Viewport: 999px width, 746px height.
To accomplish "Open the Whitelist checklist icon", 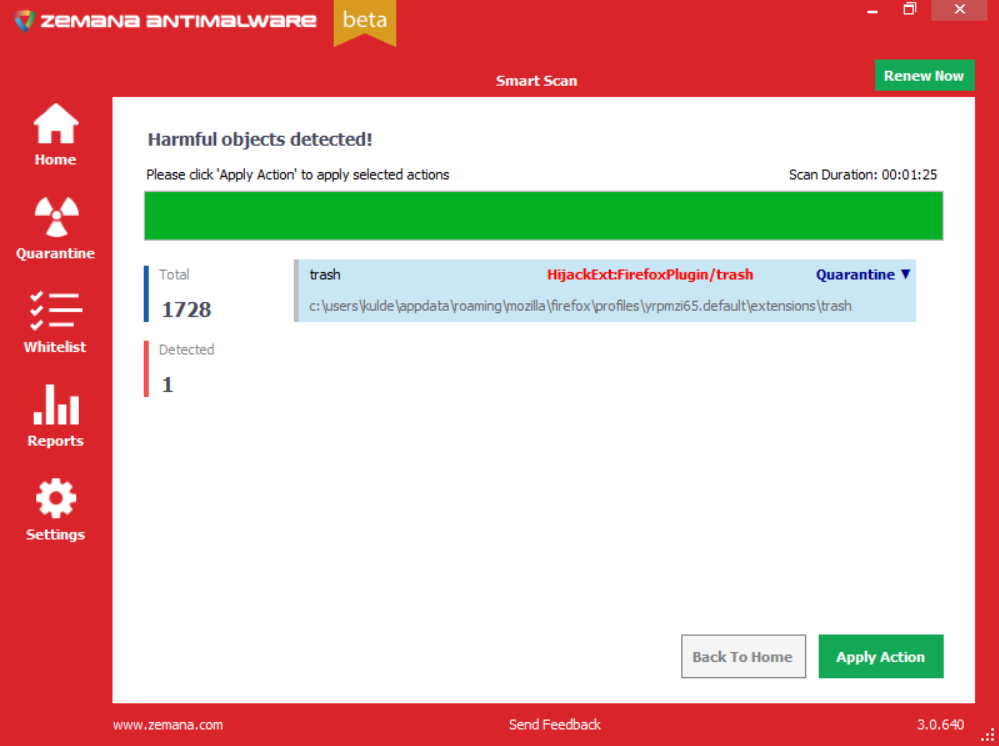I will coord(56,311).
